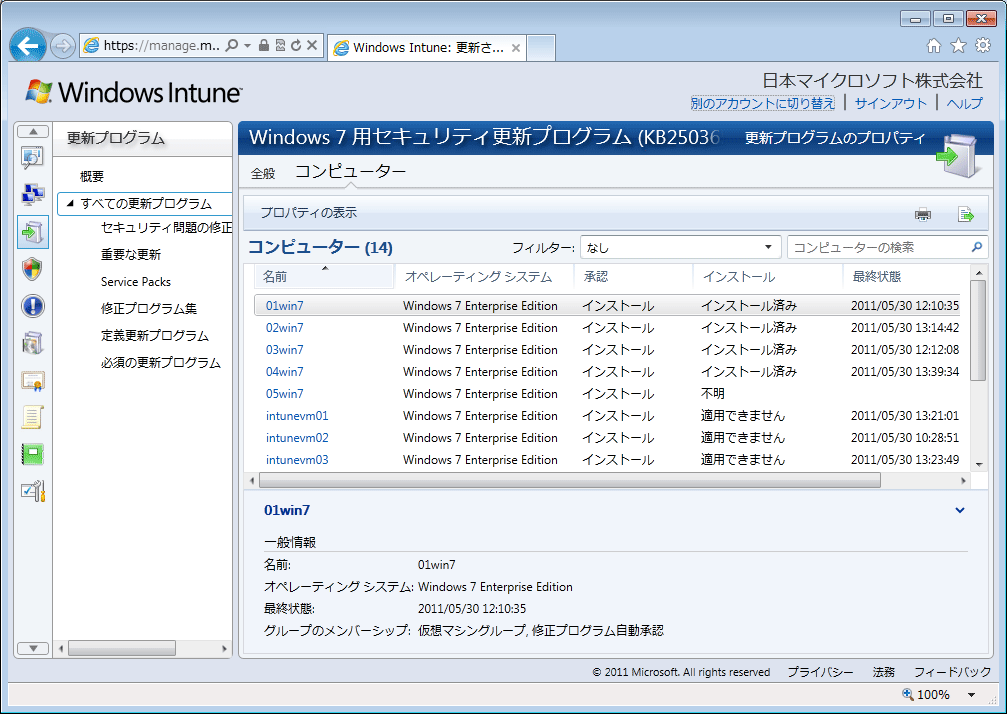Open the browser home icon
Image resolution: width=1007 pixels, height=714 pixels.
pyautogui.click(x=934, y=46)
